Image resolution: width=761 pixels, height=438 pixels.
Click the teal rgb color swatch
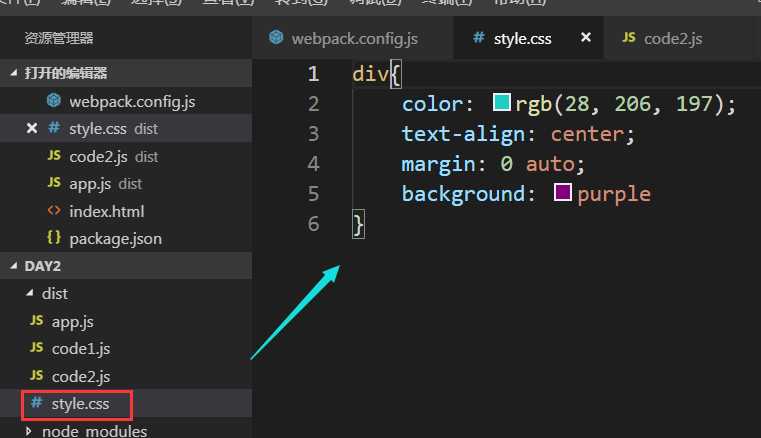click(502, 103)
